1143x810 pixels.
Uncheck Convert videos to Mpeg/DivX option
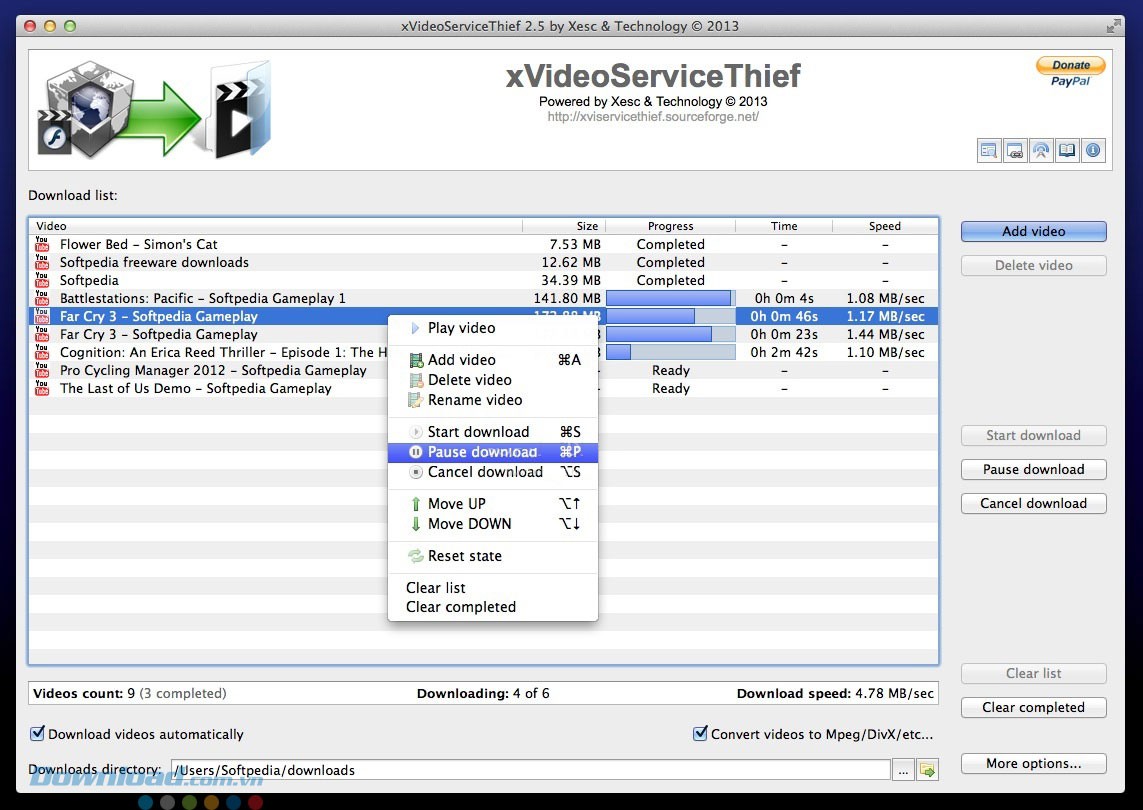click(700, 734)
